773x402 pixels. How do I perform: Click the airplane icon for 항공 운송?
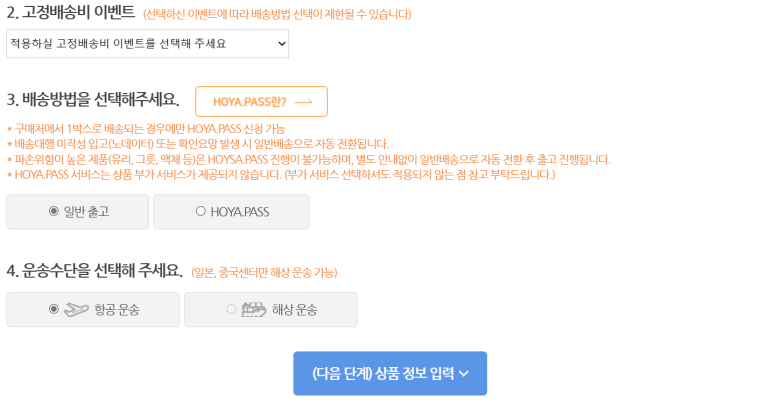(x=76, y=310)
